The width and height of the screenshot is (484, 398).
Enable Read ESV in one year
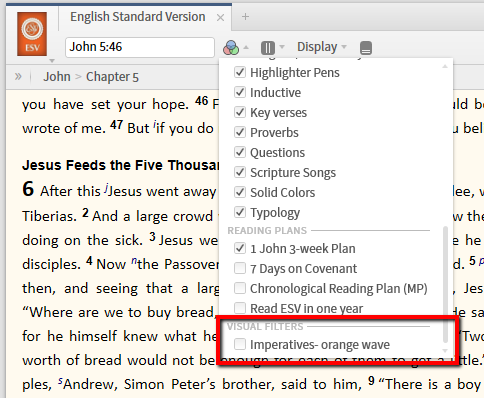240,308
